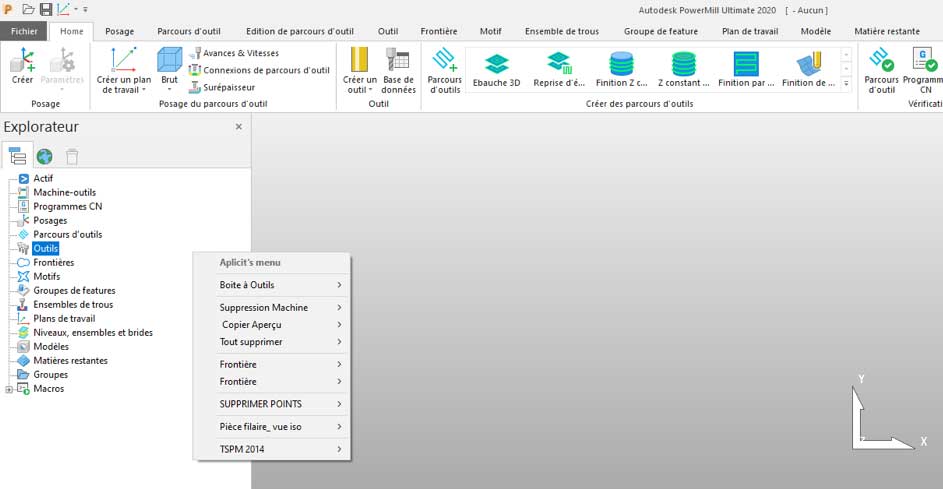Viewport: 943px width, 489px height.
Task: Click the save icon in title bar
Action: [46, 9]
